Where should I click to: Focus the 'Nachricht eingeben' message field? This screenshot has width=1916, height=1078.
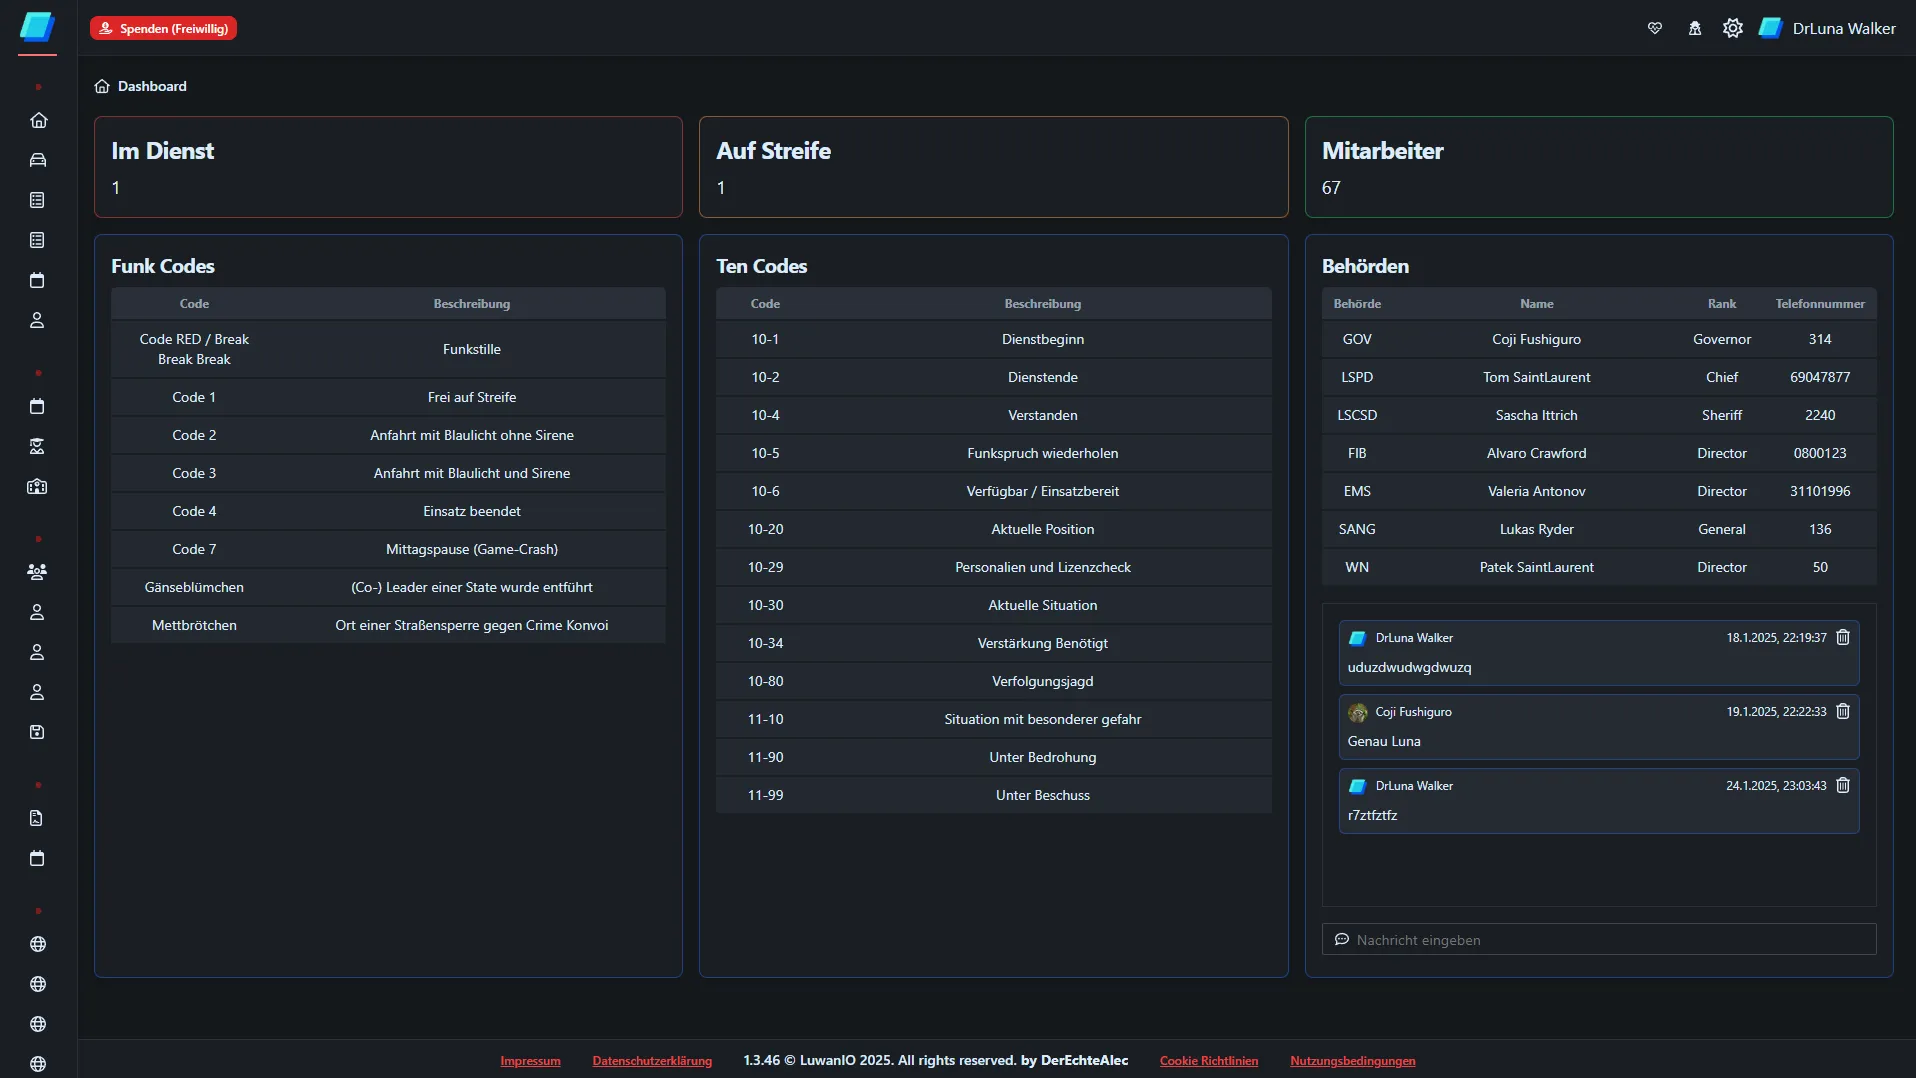coord(1600,940)
